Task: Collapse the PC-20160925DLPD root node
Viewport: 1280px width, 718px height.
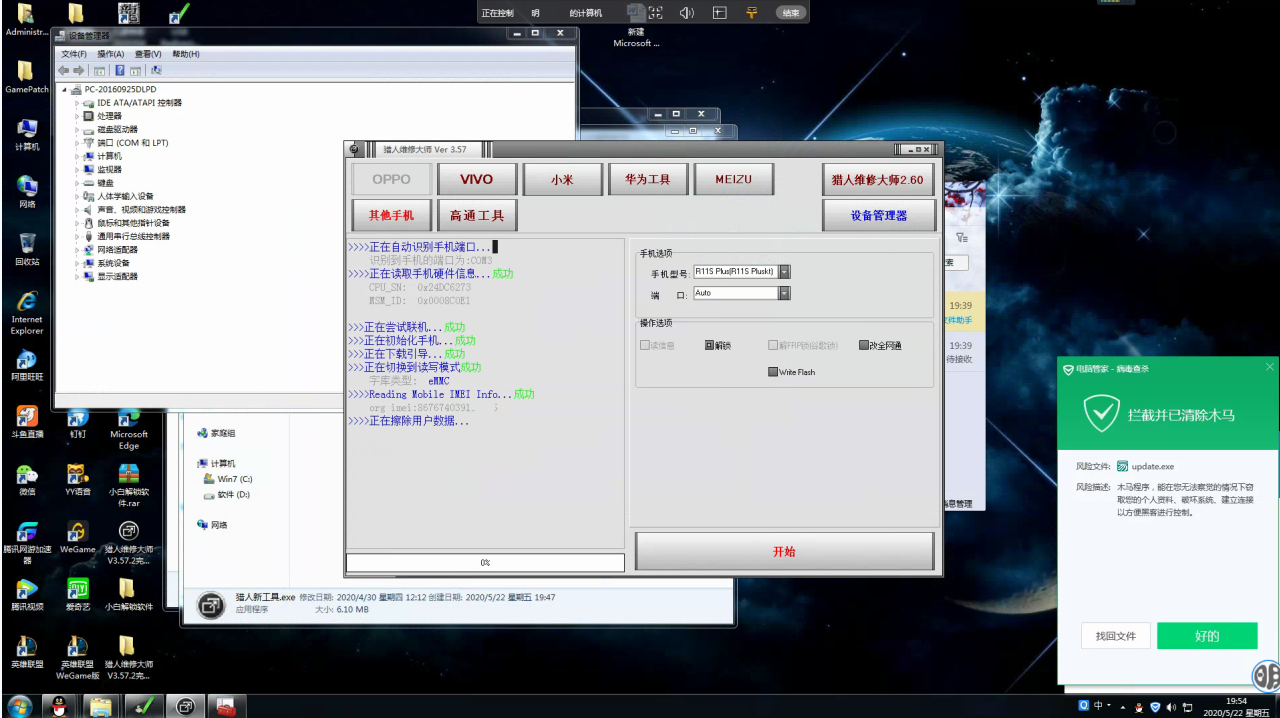Action: (x=65, y=89)
